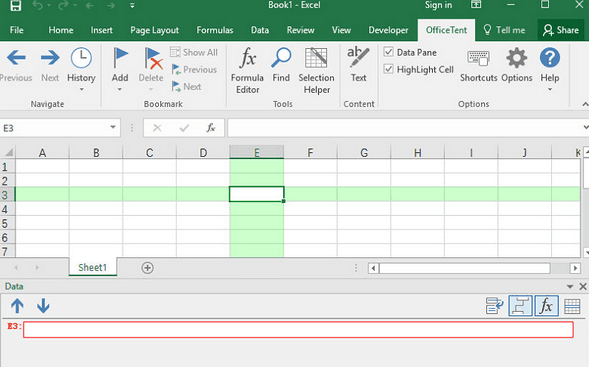Open the Formula Editor

click(247, 70)
